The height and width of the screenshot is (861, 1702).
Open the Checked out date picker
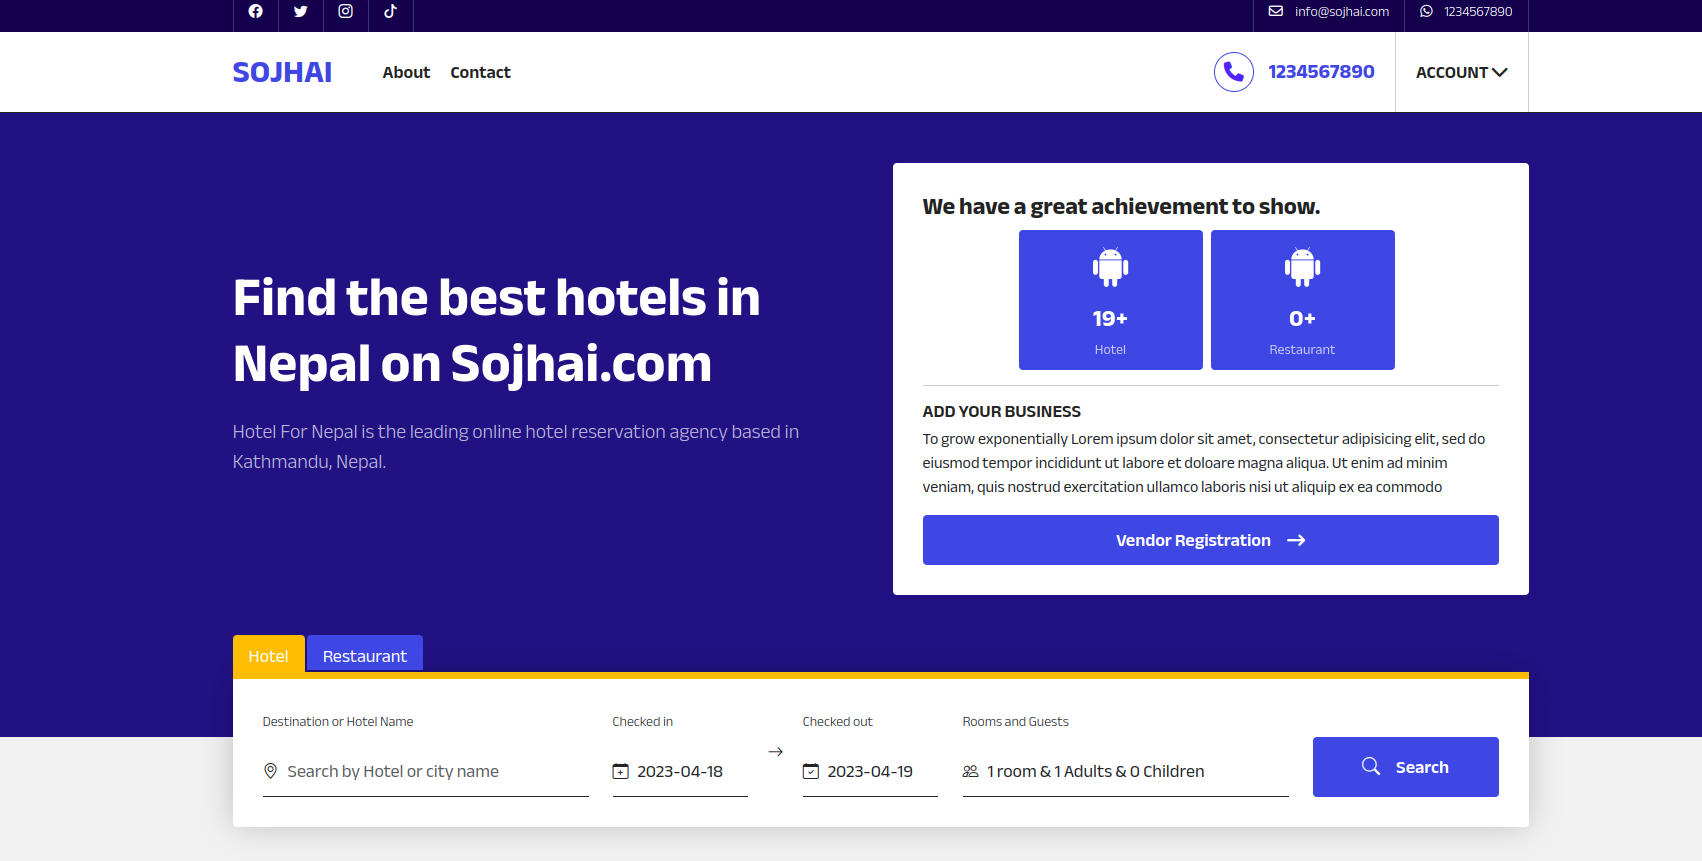(x=869, y=771)
